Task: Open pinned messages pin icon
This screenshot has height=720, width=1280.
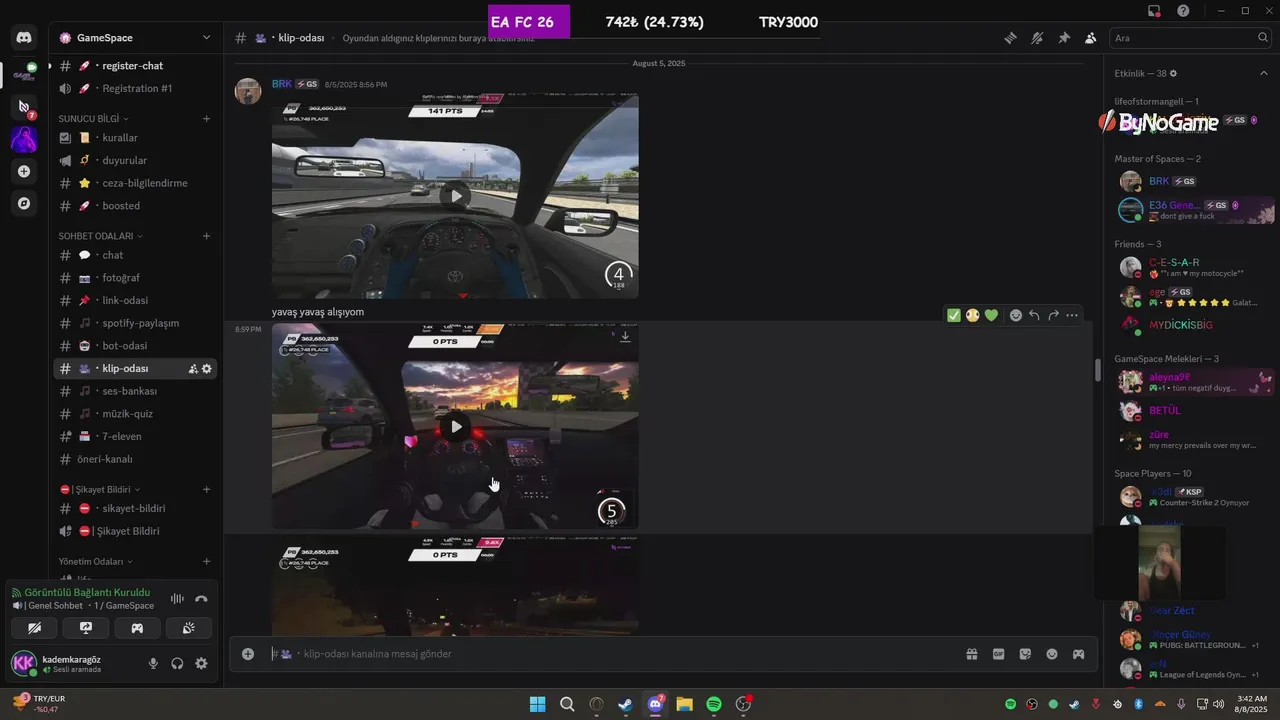Action: coord(1064,38)
